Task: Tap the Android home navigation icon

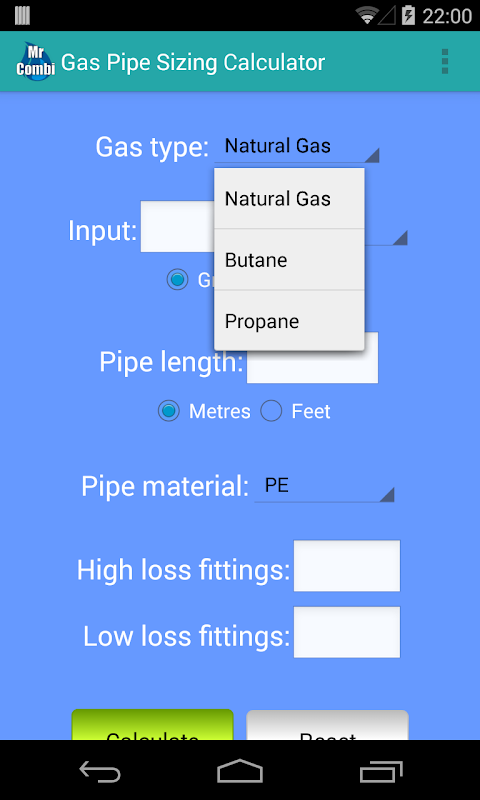Action: pyautogui.click(x=240, y=771)
